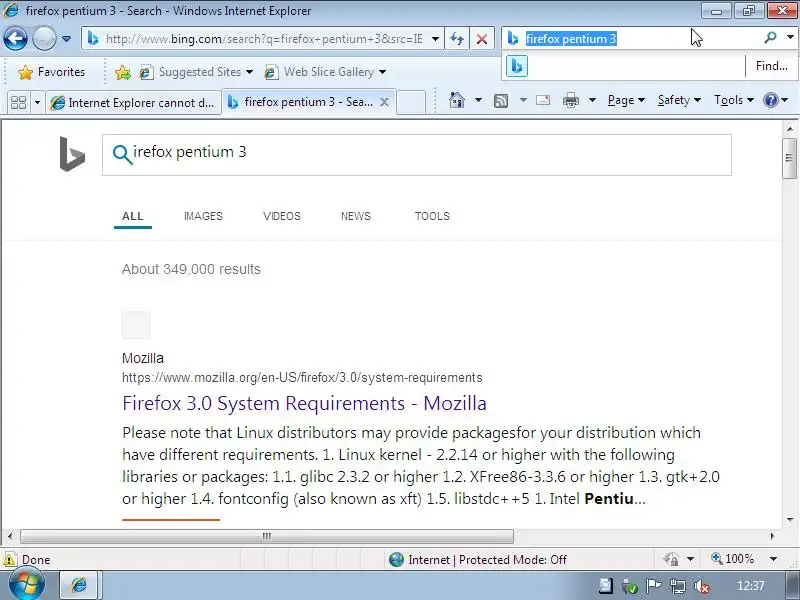Click the vertical scrollbar down arrow
The height and width of the screenshot is (600, 800).
pyautogui.click(x=789, y=520)
